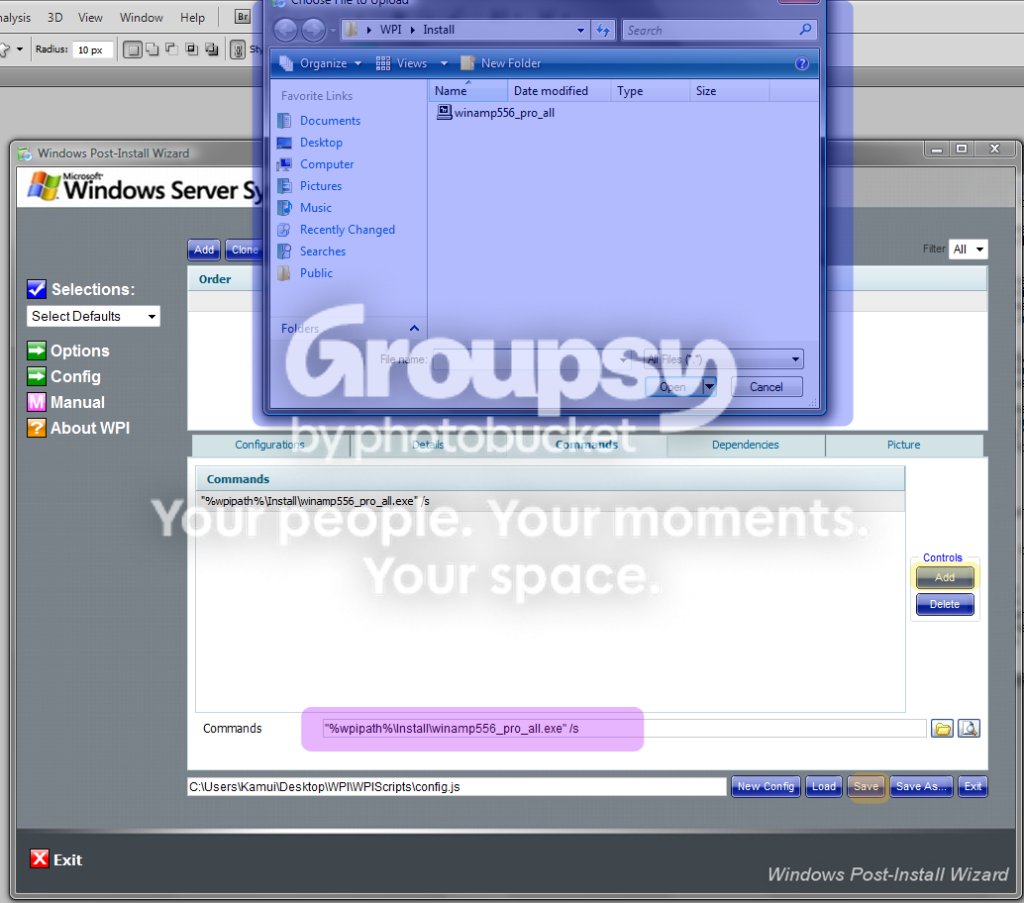Choose Add to selection mode in Photoshop options

(152, 49)
